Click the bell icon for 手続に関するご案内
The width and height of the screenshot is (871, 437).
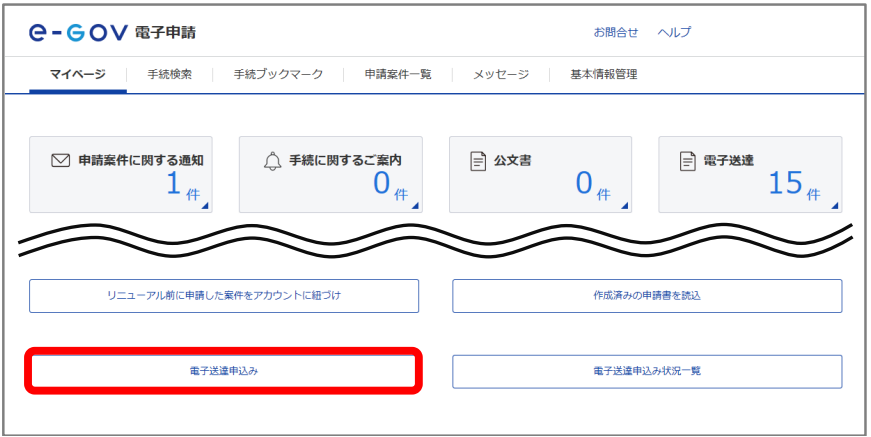(272, 161)
